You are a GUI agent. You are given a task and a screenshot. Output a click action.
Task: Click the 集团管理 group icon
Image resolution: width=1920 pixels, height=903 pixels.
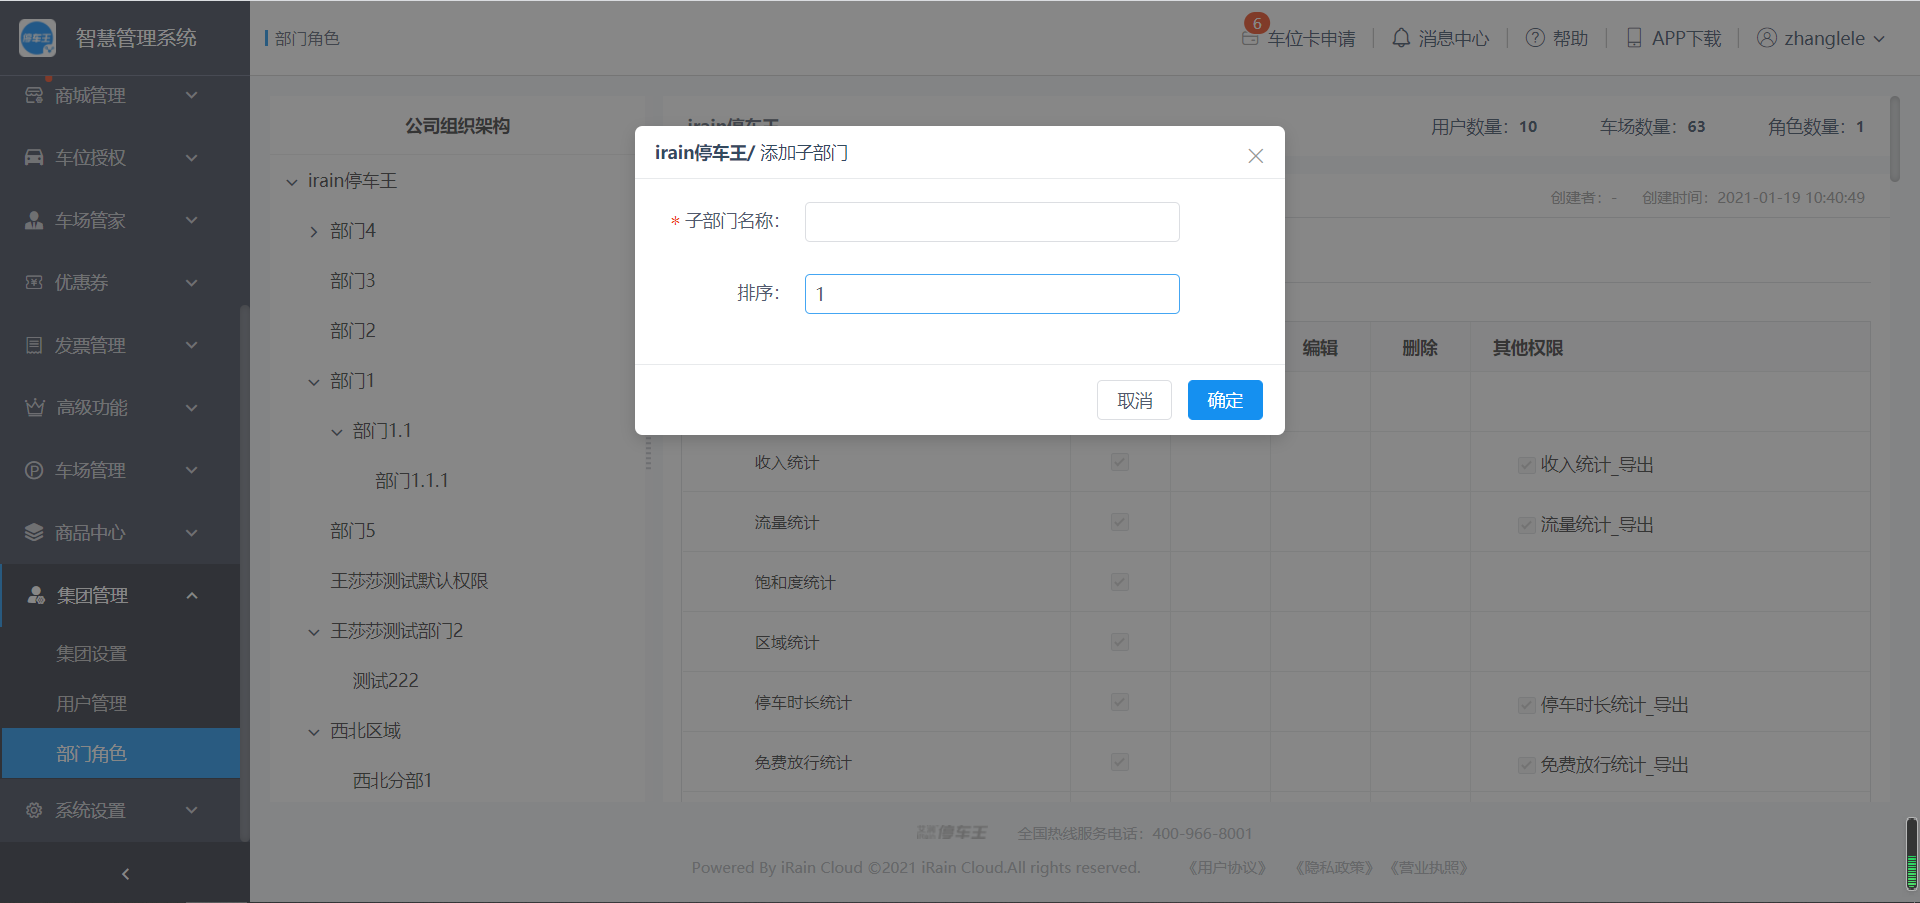pos(36,595)
